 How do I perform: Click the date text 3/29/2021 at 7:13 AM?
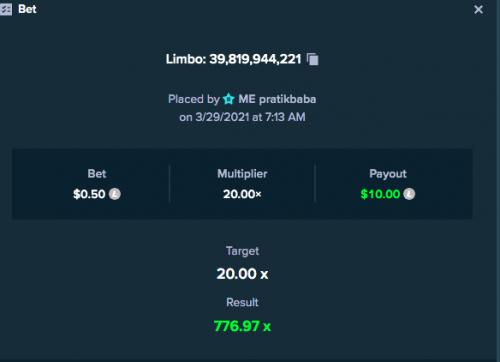point(250,117)
